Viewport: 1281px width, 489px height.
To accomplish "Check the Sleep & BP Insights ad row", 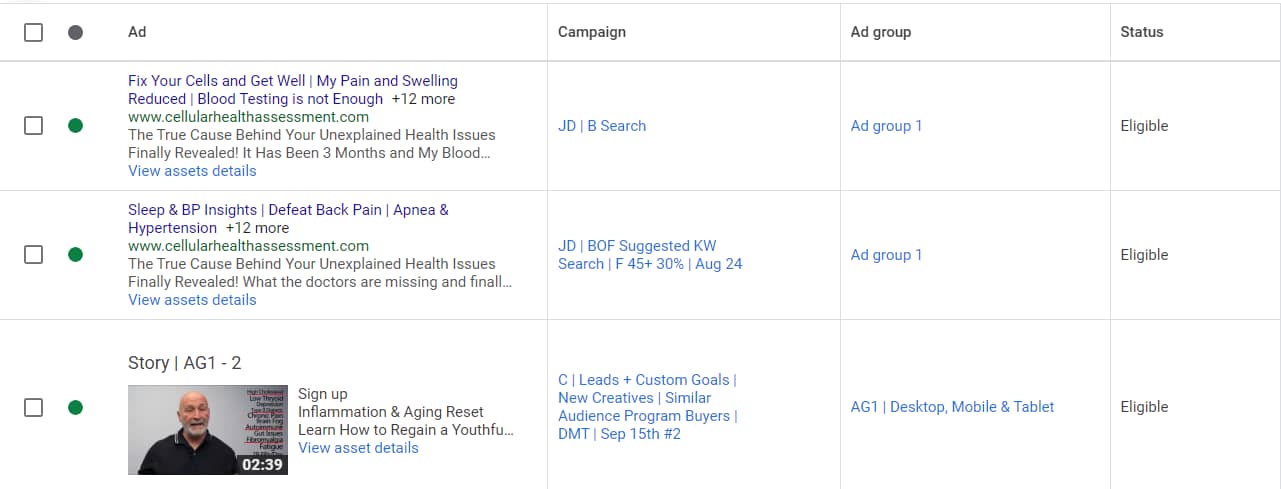I will pyautogui.click(x=33, y=255).
